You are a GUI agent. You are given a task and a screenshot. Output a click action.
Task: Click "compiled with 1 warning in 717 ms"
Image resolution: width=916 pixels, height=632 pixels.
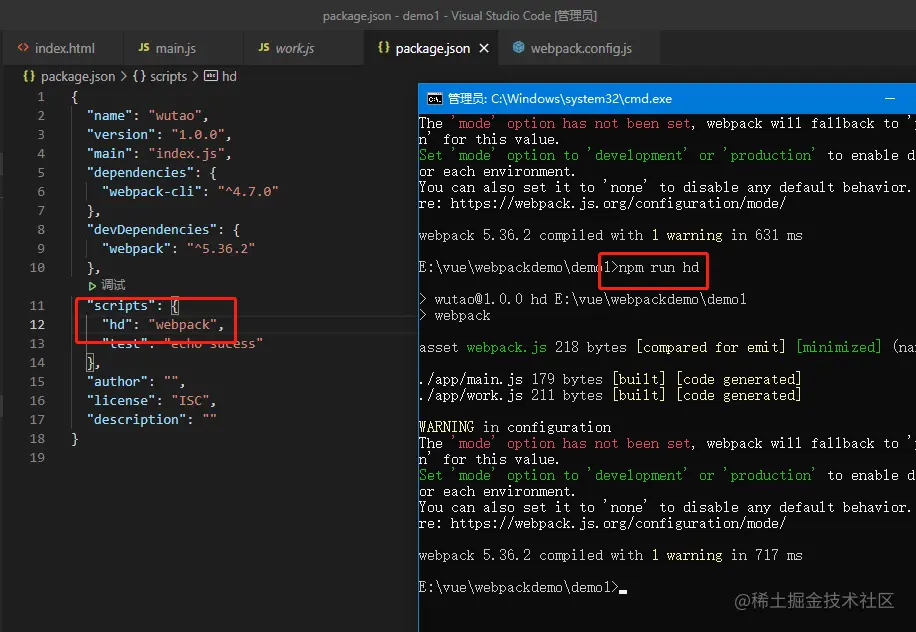click(x=671, y=555)
